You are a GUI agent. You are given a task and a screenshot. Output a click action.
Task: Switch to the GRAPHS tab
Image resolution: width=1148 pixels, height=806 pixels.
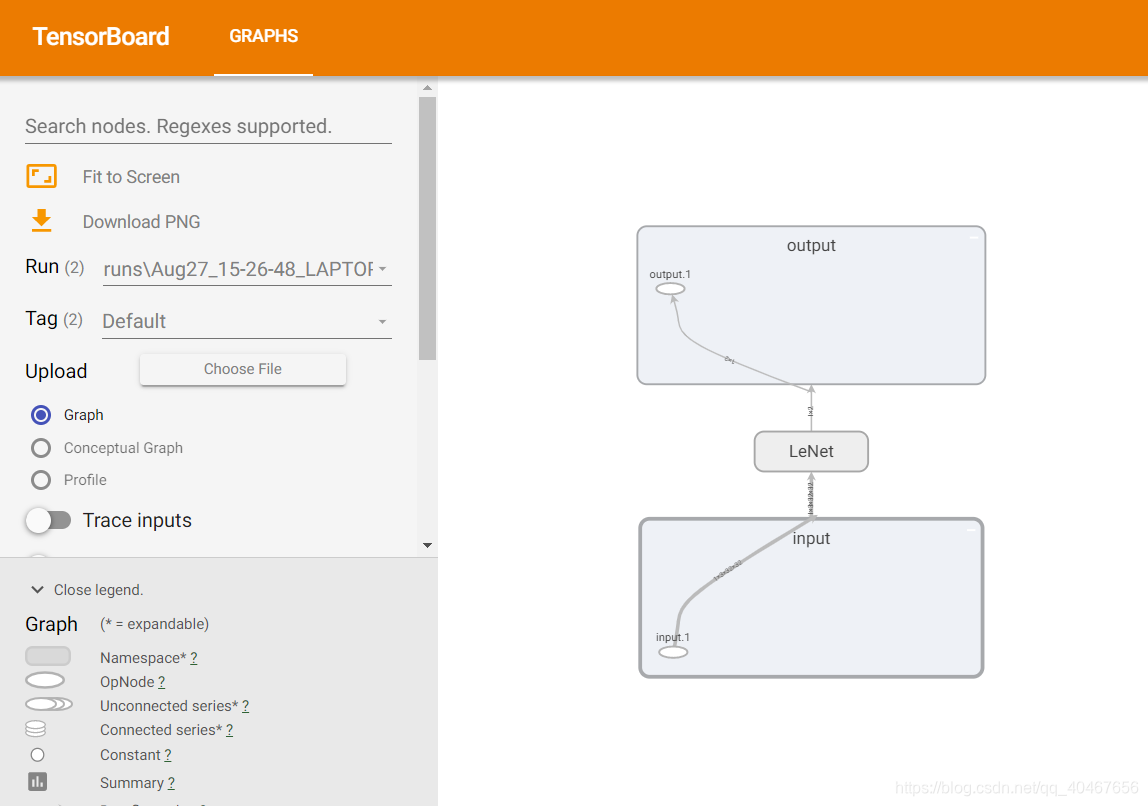click(x=264, y=36)
